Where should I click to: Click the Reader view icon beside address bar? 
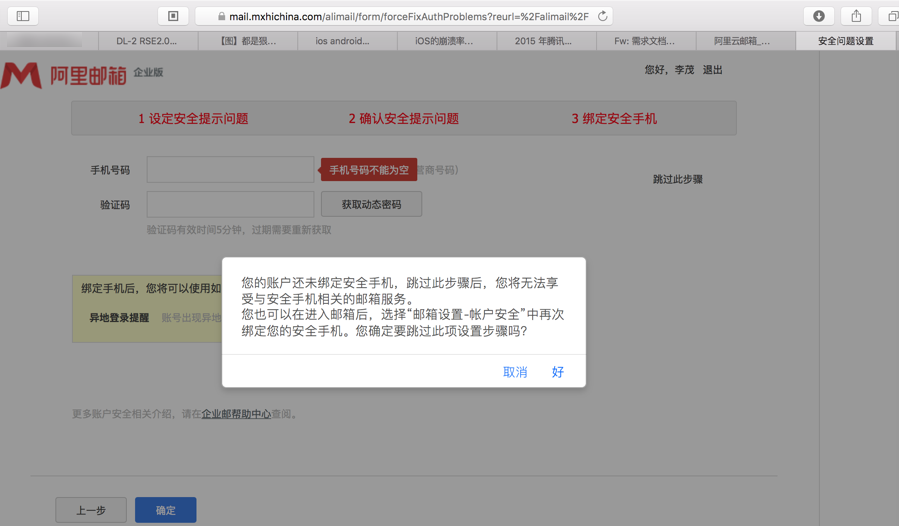[x=173, y=16]
